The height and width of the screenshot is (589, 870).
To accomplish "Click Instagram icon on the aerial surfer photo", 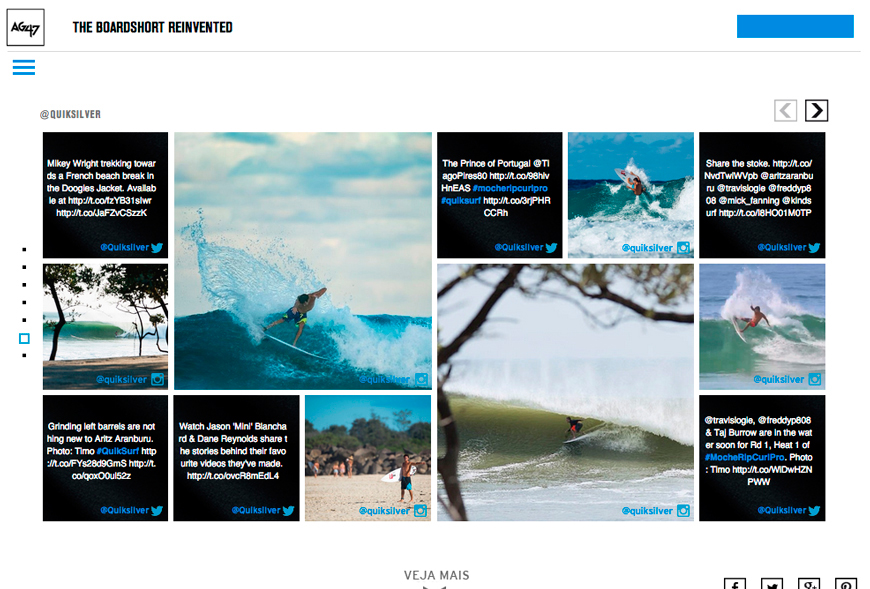I will [684, 248].
